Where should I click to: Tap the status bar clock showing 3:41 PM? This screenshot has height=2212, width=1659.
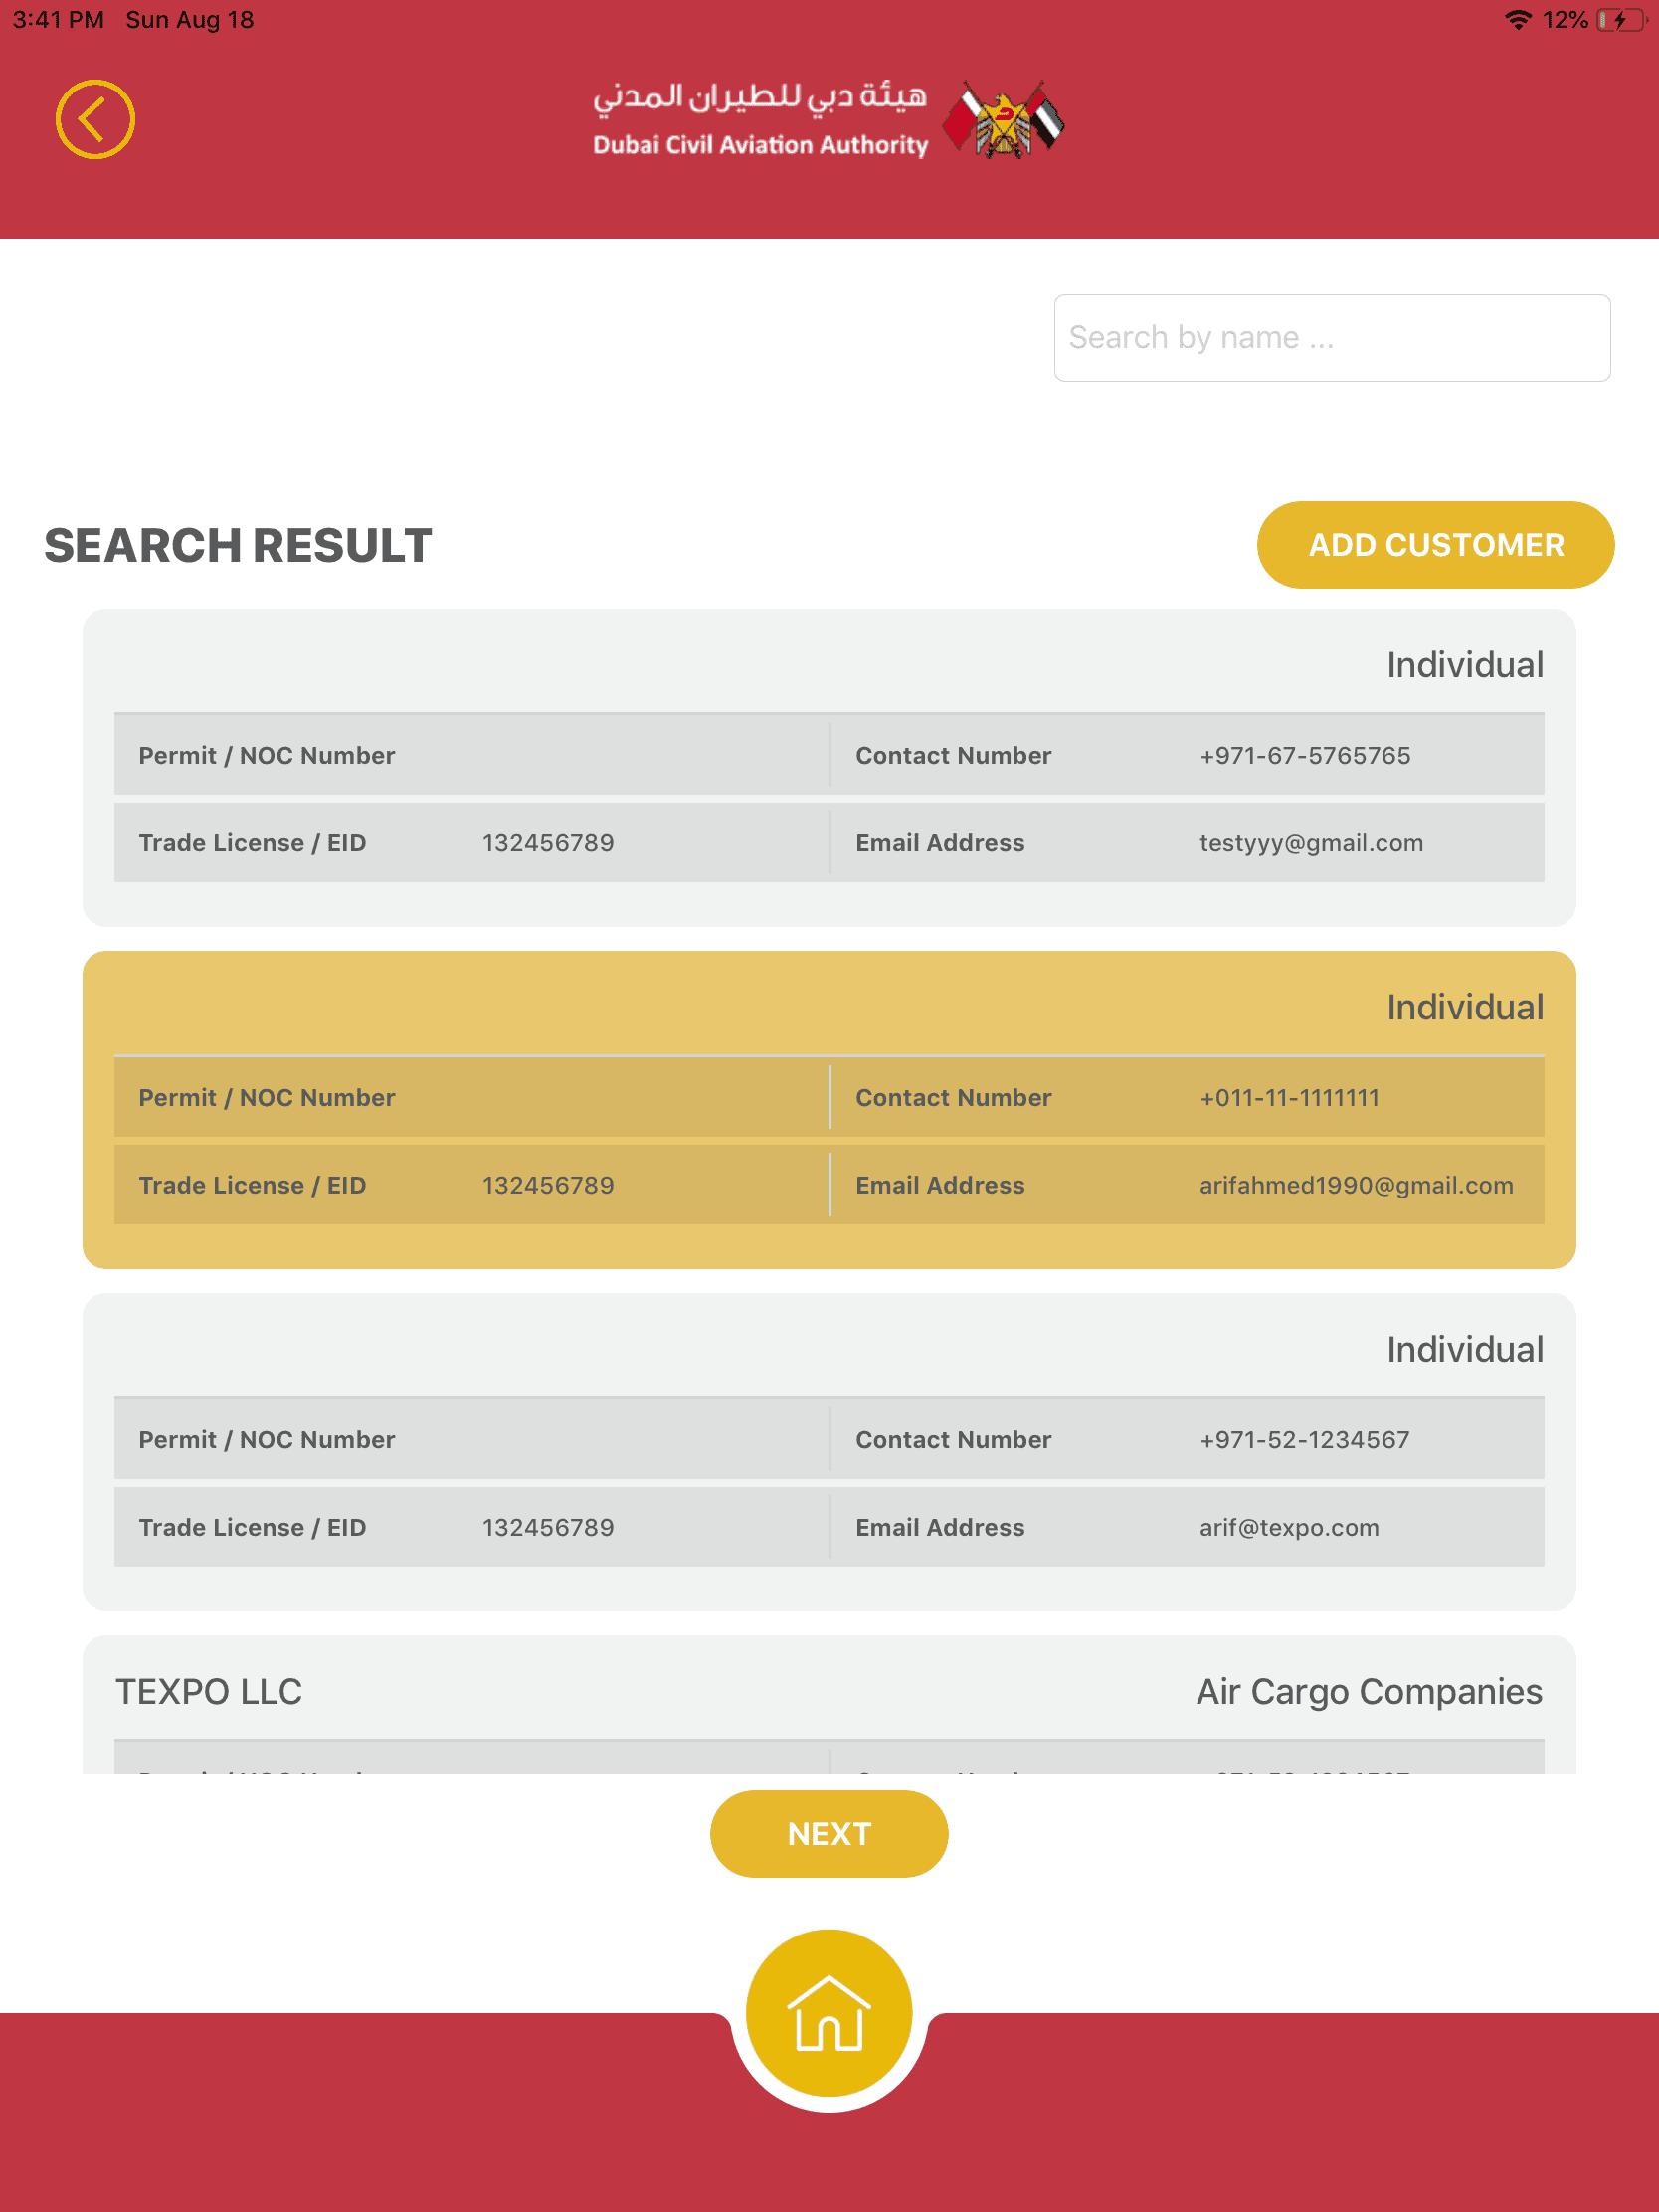(58, 20)
